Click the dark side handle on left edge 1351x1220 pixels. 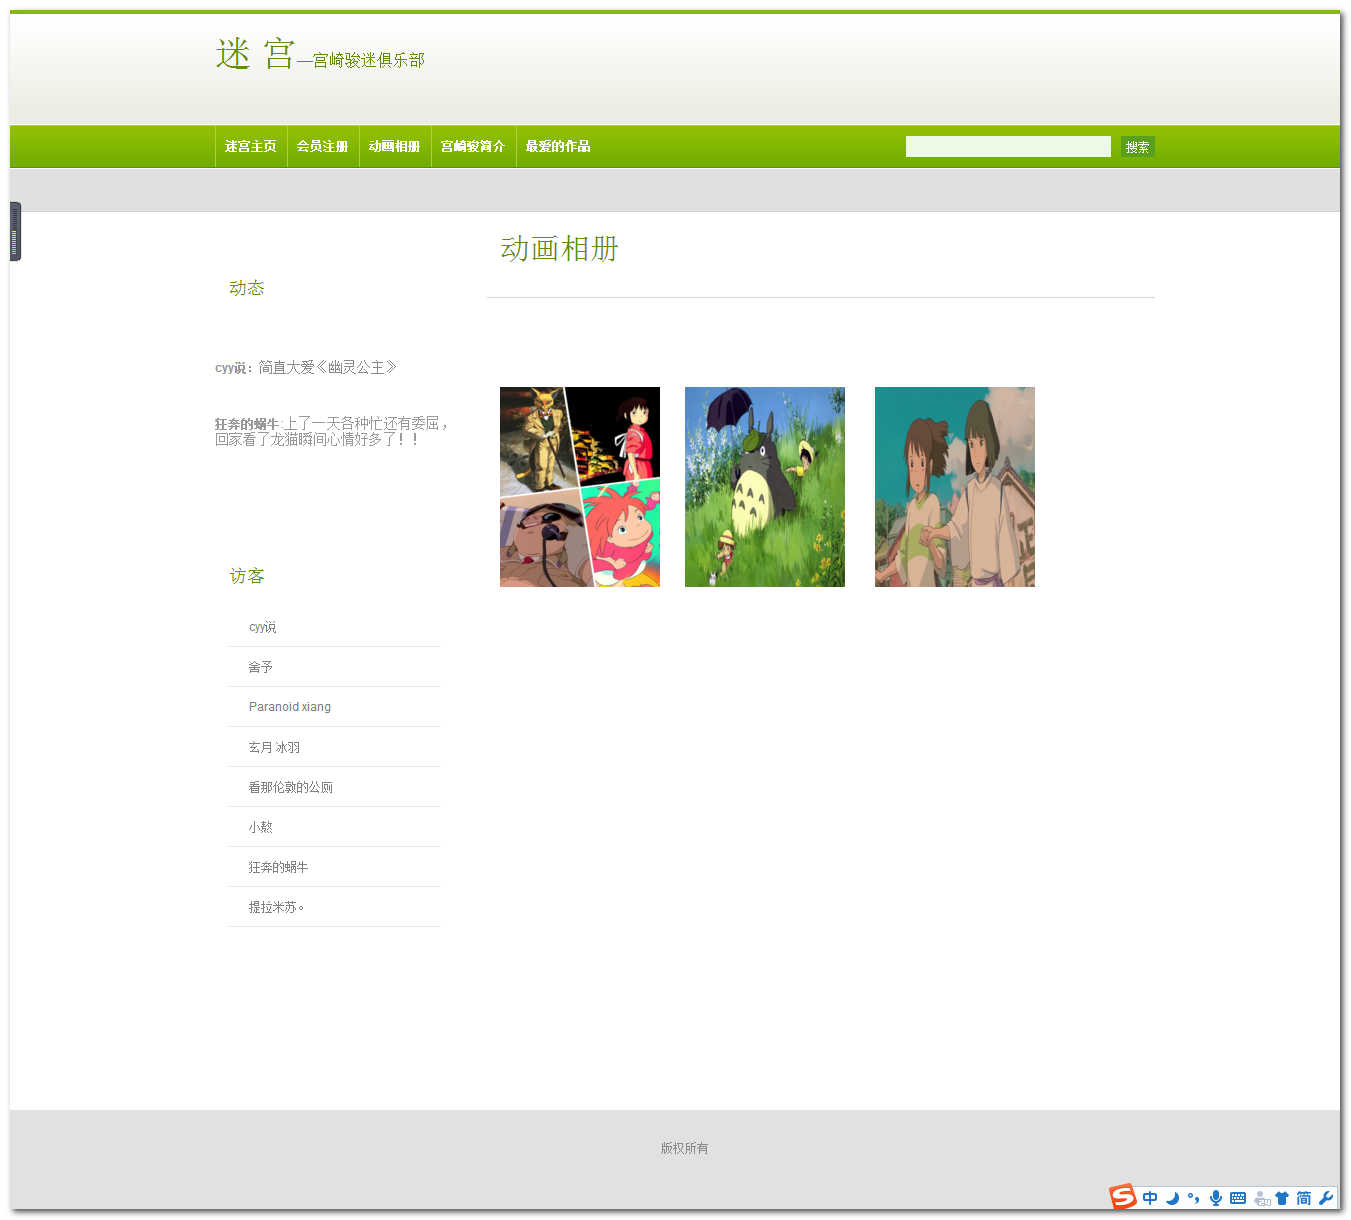pos(15,231)
